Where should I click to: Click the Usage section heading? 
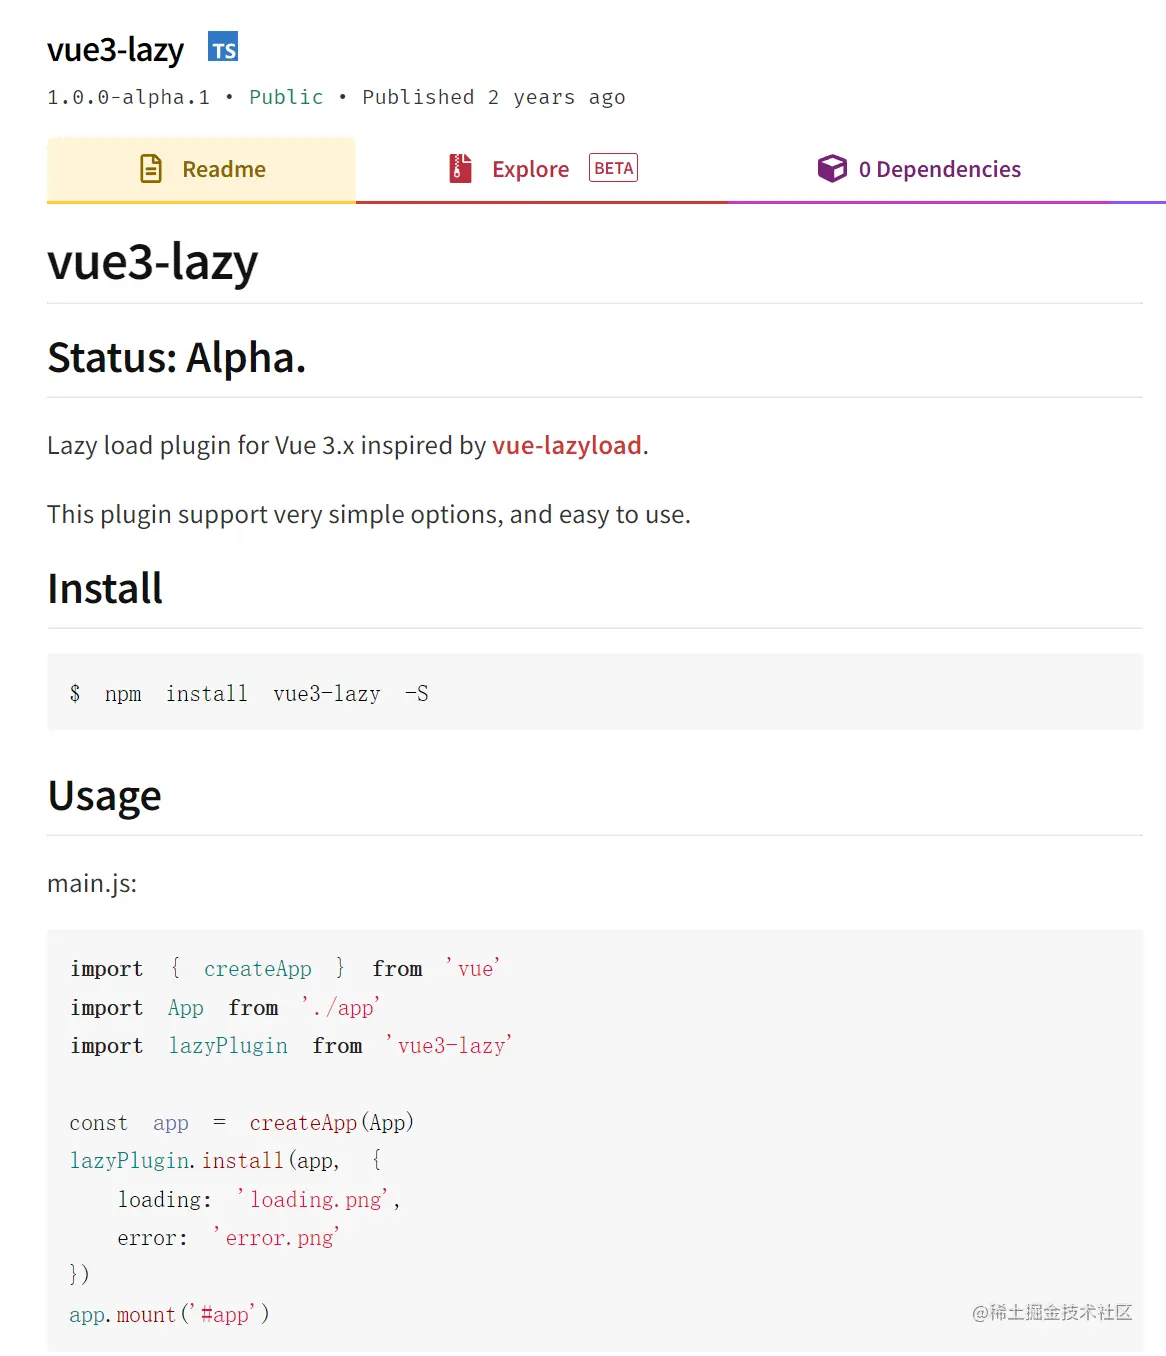click(x=105, y=796)
